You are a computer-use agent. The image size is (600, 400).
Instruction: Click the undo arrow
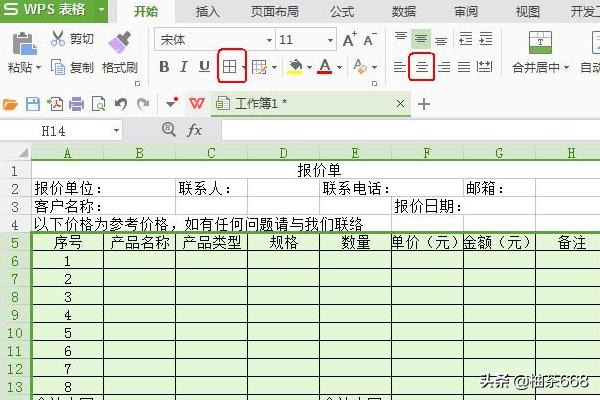pos(120,104)
